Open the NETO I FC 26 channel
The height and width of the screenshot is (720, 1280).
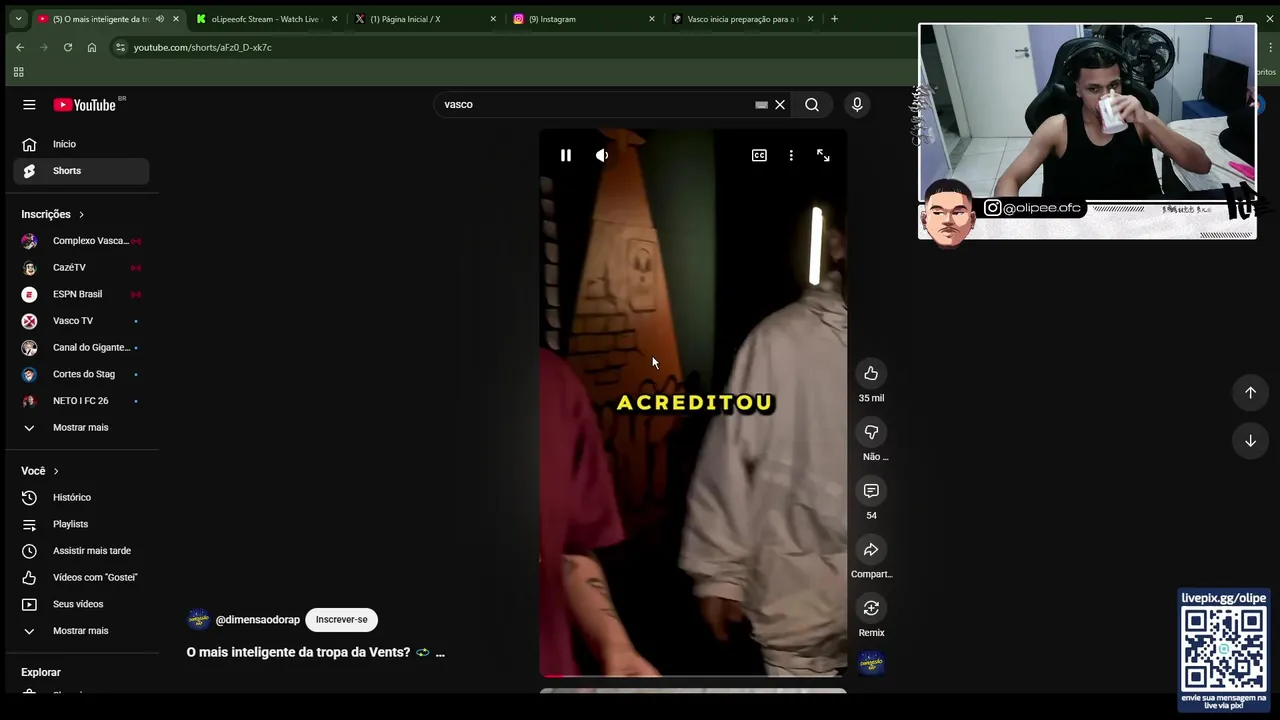point(81,401)
